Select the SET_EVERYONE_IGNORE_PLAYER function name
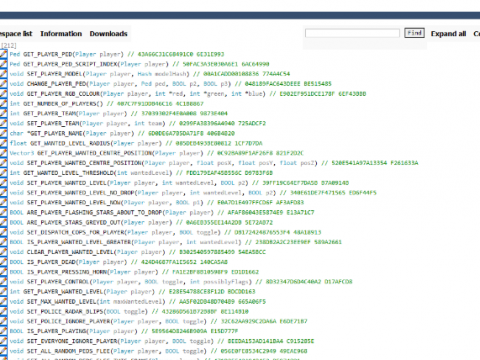The height and width of the screenshot is (360, 480). pos(72,341)
